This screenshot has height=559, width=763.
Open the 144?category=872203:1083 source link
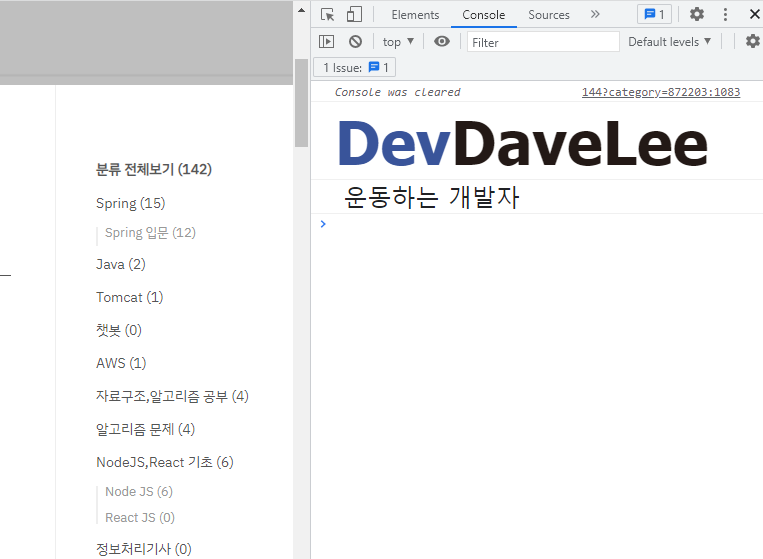[x=661, y=92]
